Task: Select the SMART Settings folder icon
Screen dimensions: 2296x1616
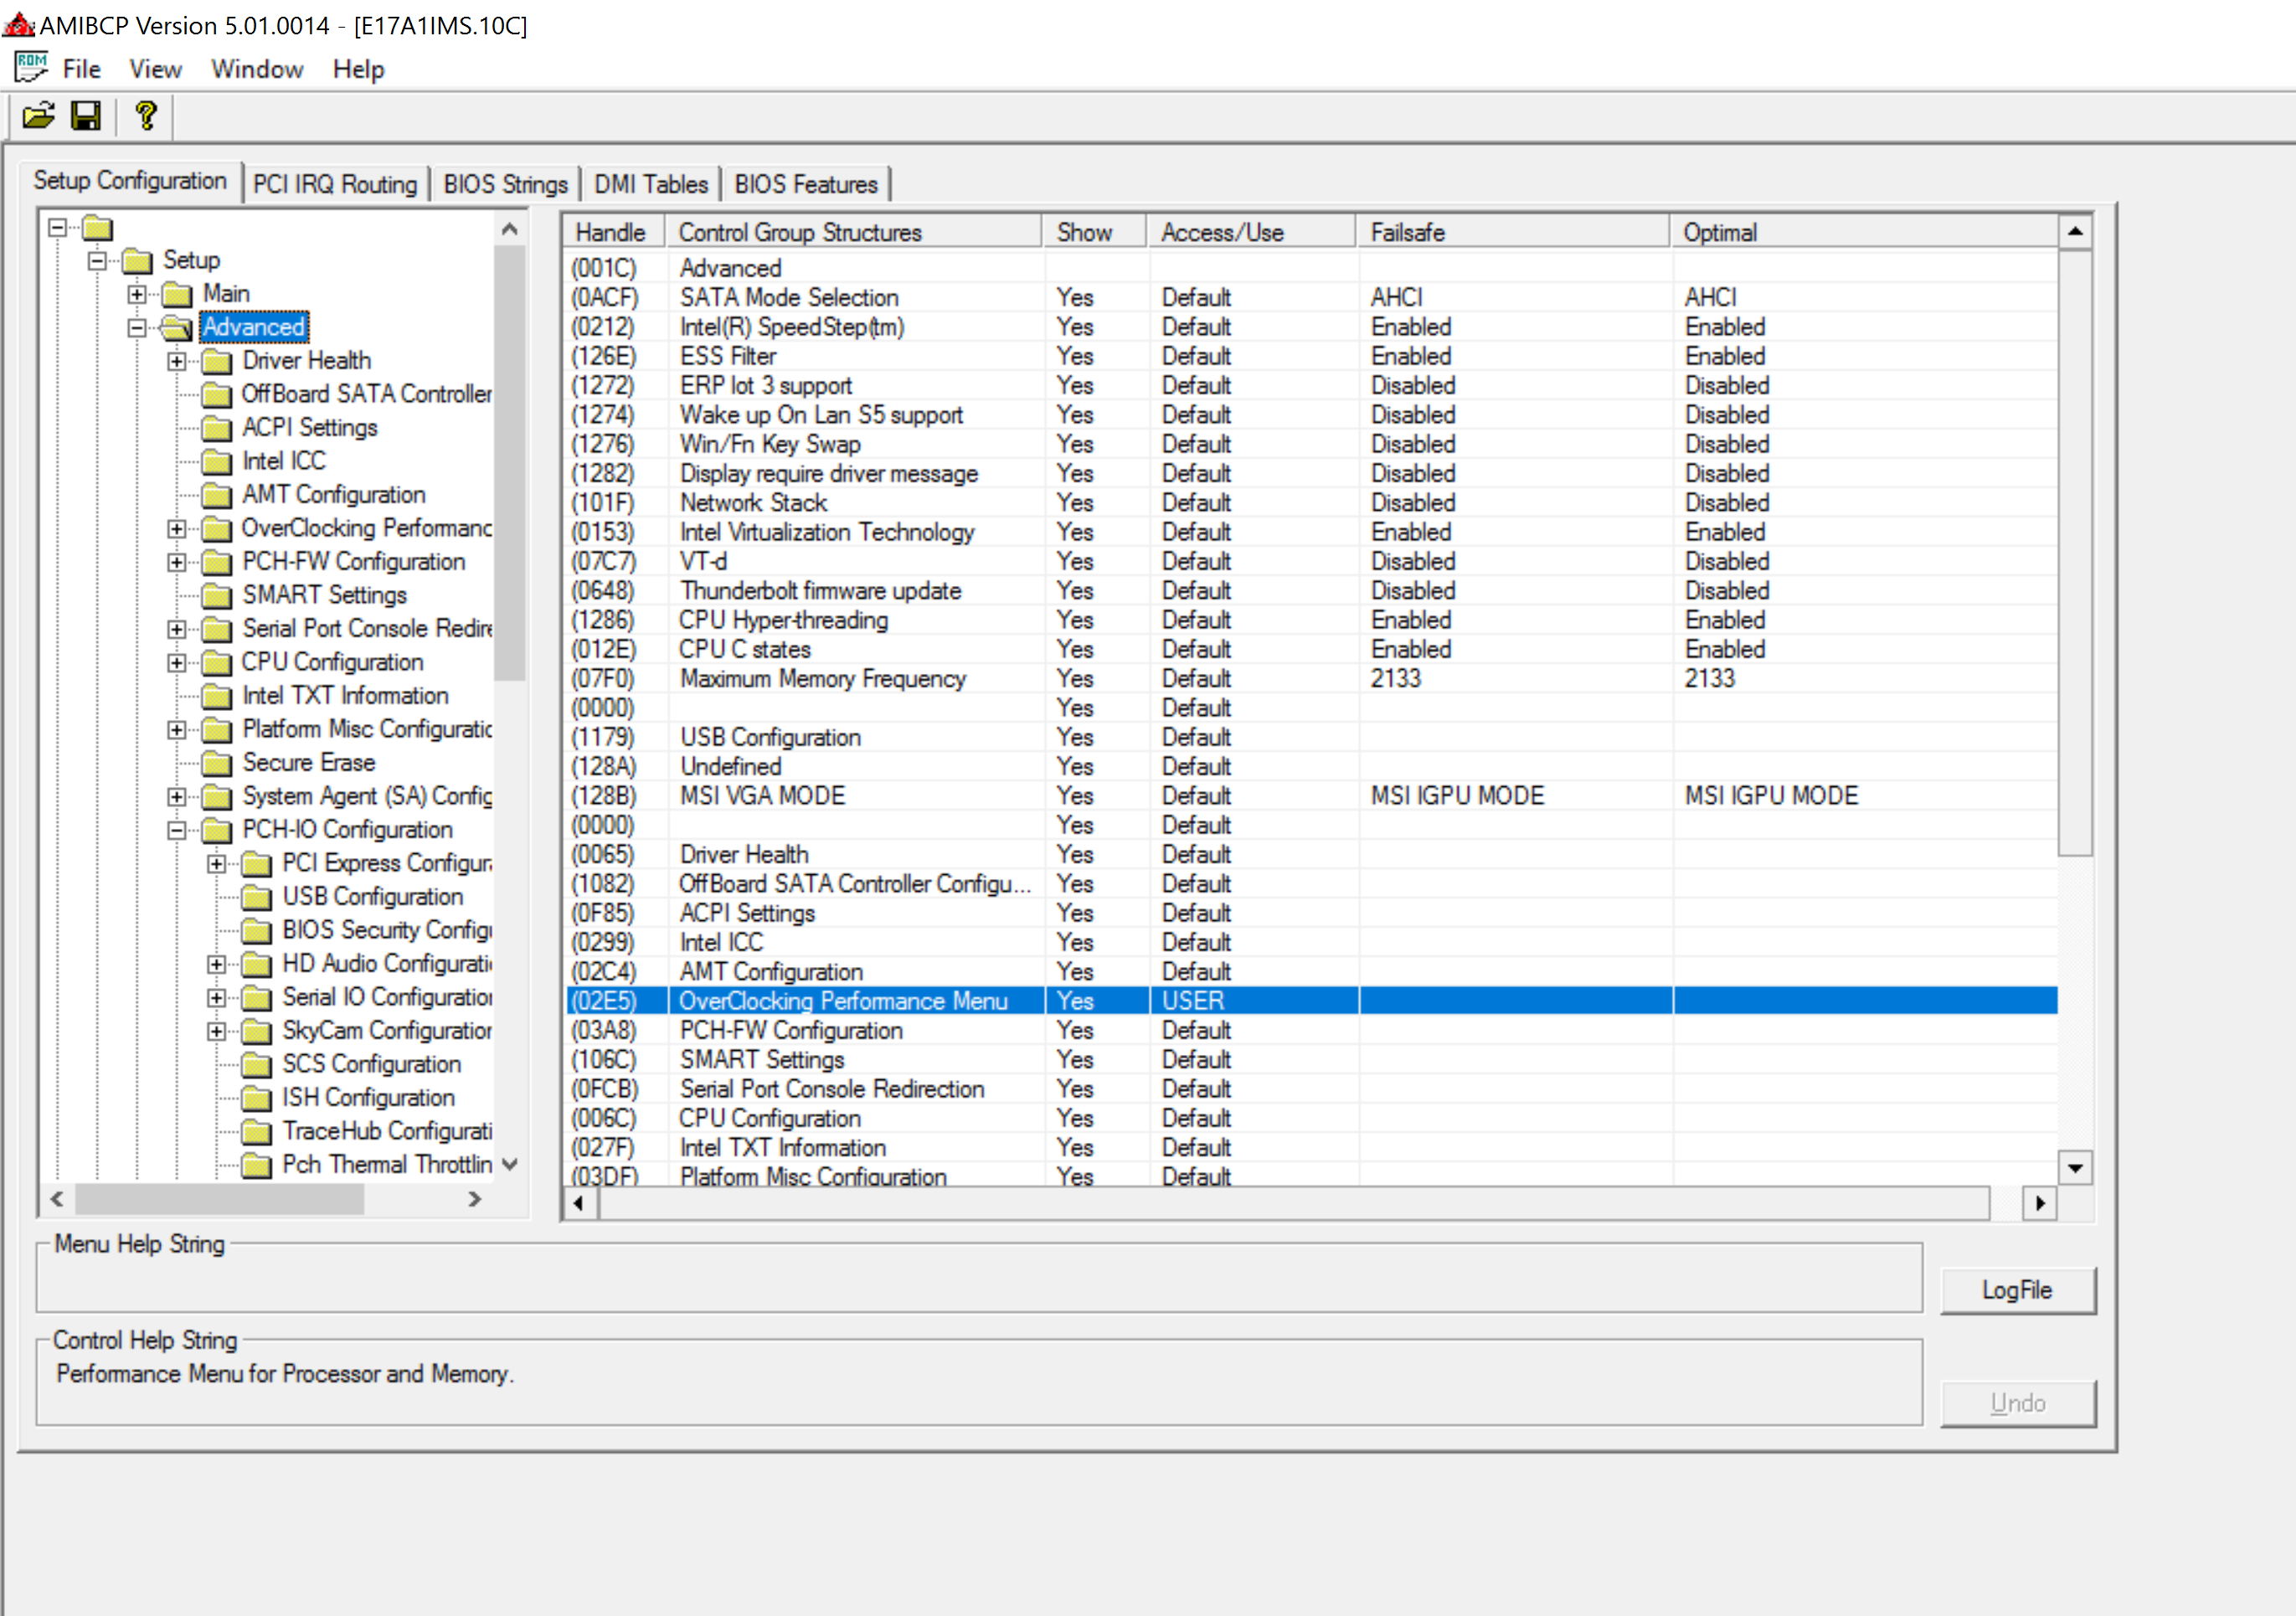Action: 216,595
